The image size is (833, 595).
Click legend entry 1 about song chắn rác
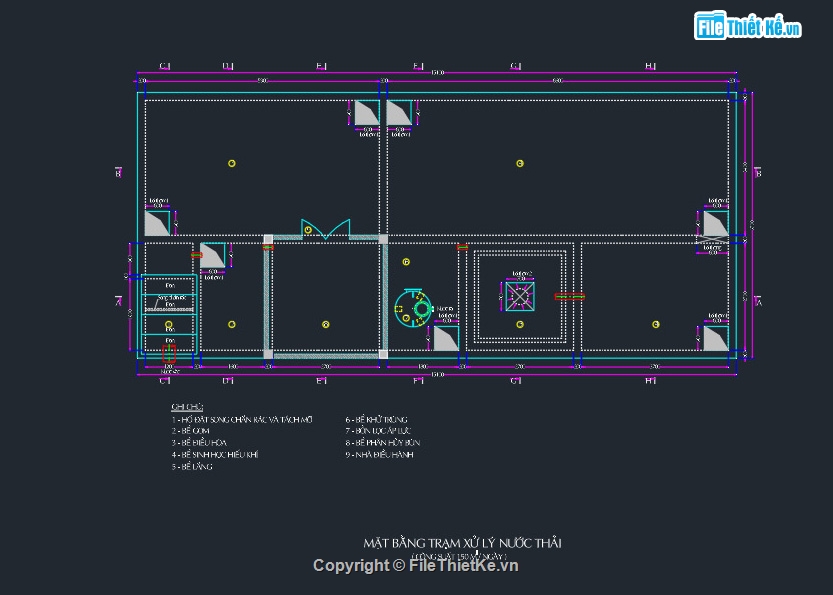(x=242, y=419)
